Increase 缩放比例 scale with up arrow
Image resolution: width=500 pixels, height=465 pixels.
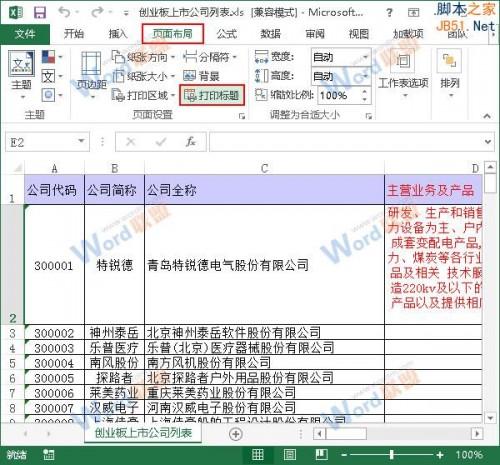tap(365, 91)
